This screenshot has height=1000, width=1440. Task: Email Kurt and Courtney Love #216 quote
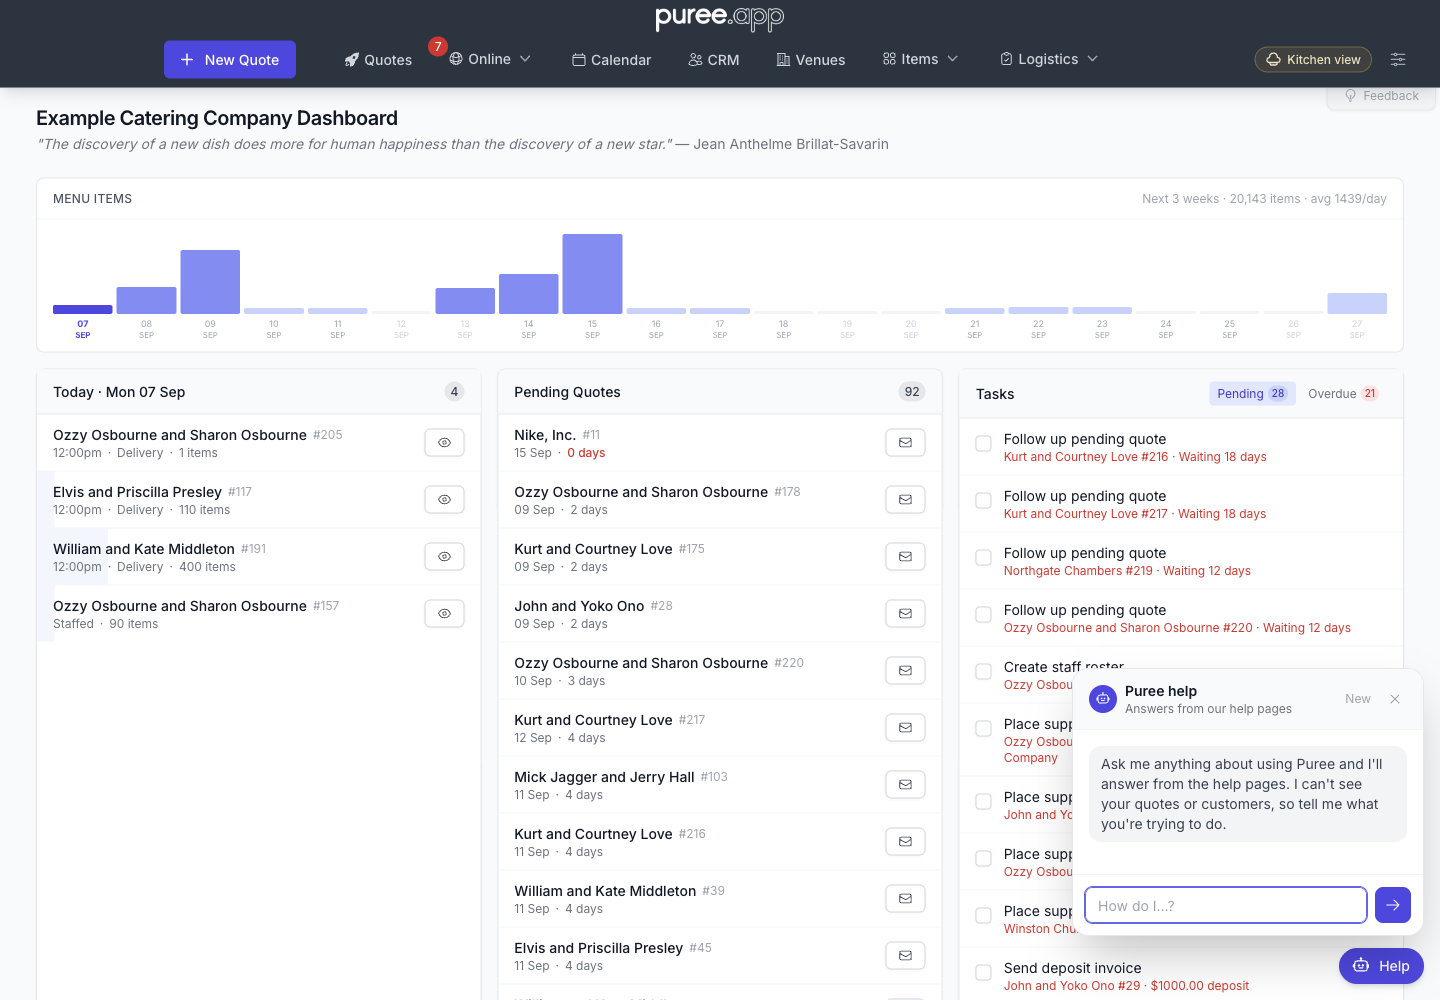[x=905, y=841]
